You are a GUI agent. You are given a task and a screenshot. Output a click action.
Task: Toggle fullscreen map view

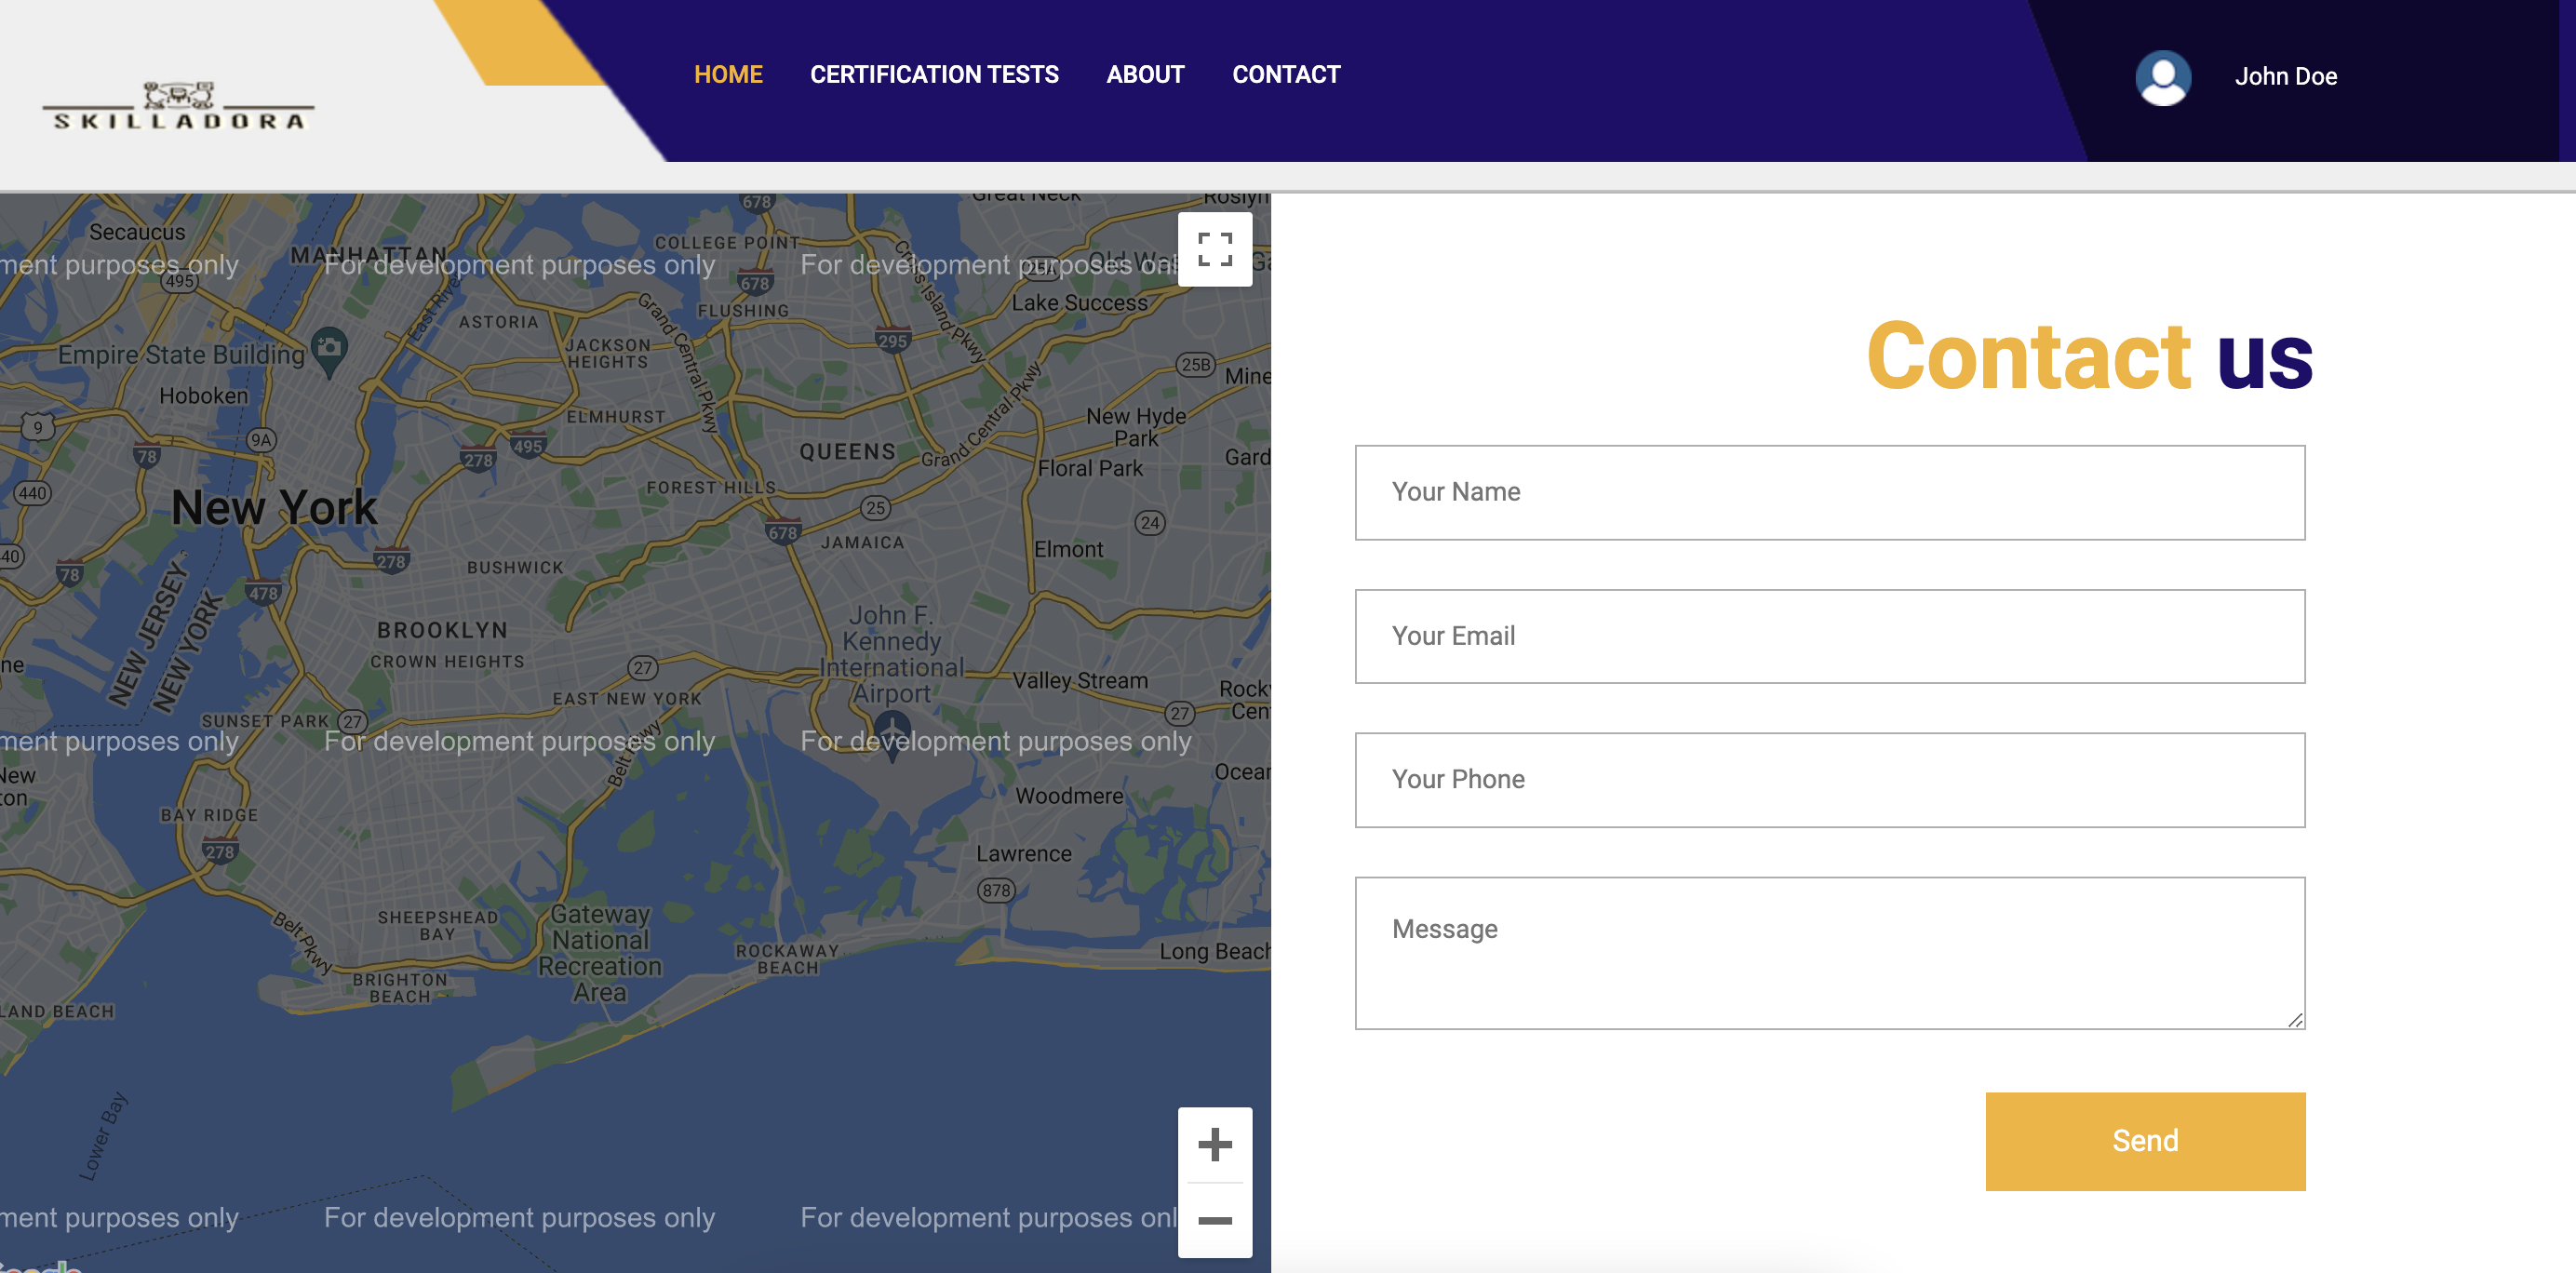tap(1214, 249)
